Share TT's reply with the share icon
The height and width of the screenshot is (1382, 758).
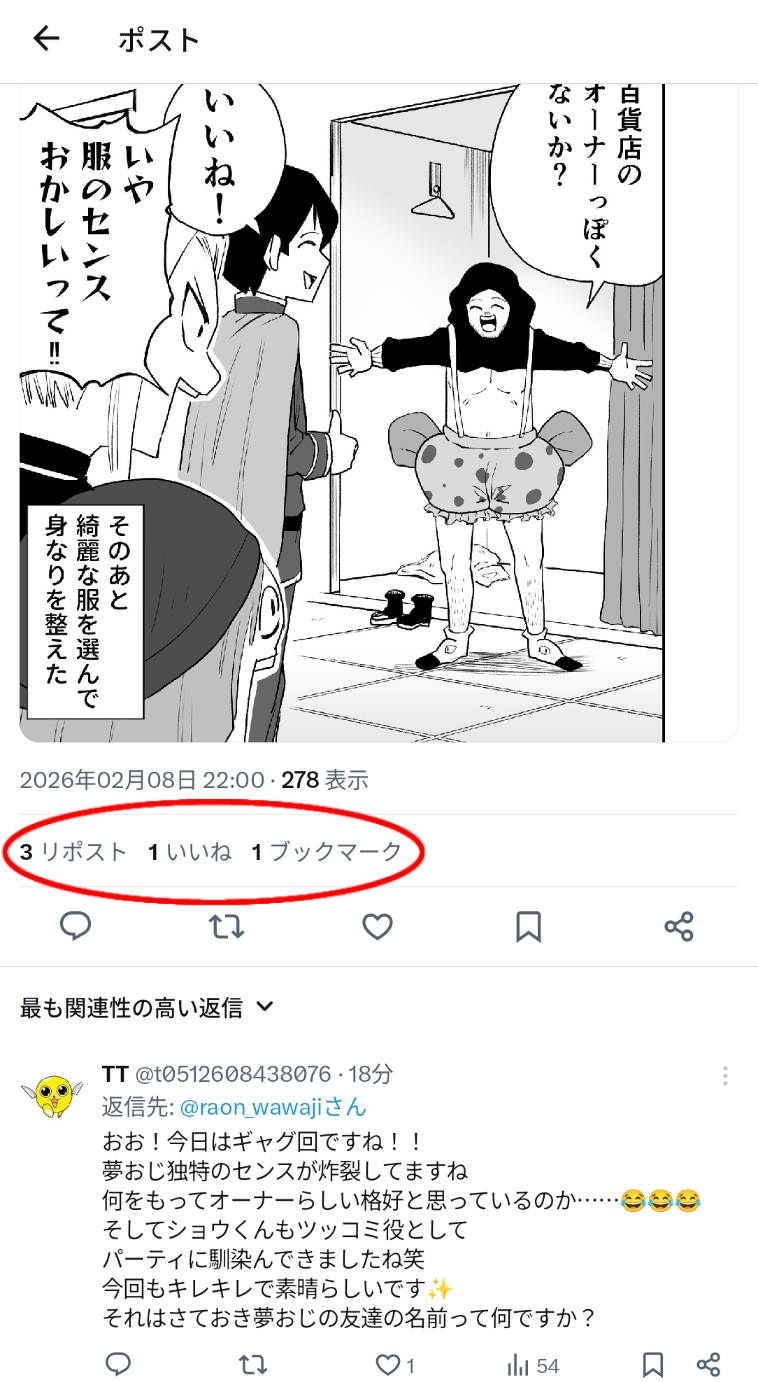point(707,1364)
